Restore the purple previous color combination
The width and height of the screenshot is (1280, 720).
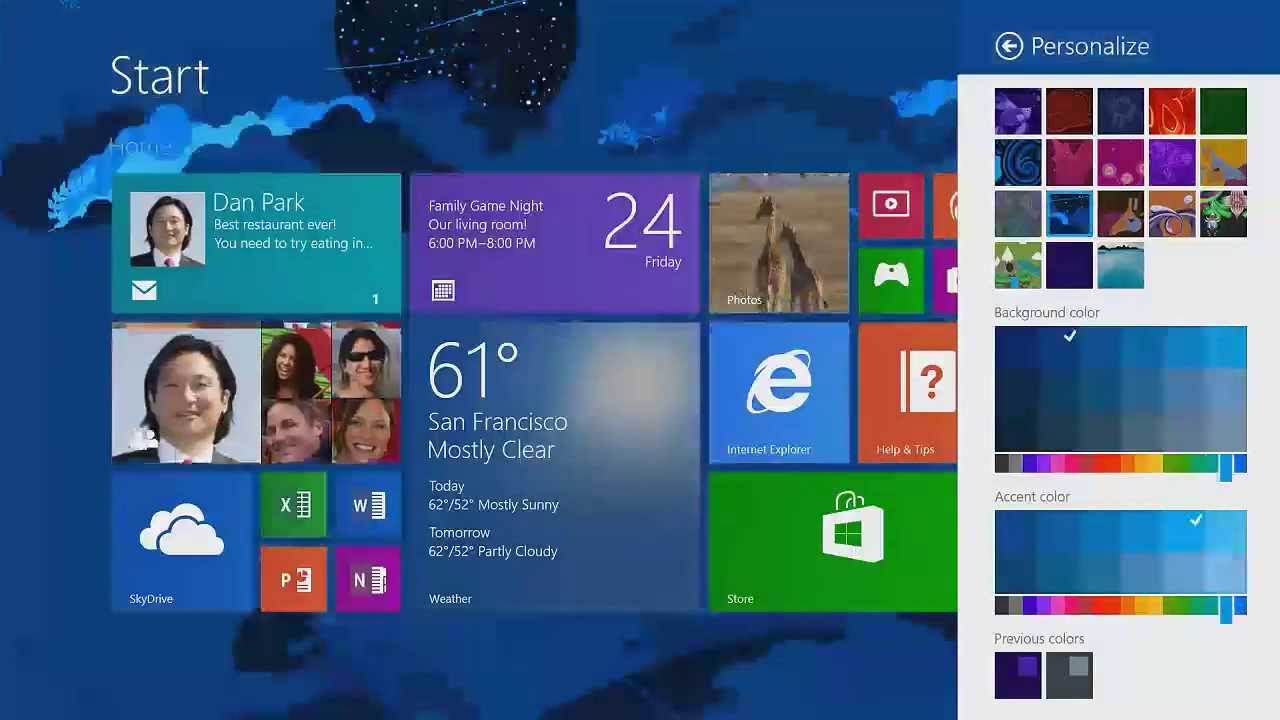(1018, 675)
